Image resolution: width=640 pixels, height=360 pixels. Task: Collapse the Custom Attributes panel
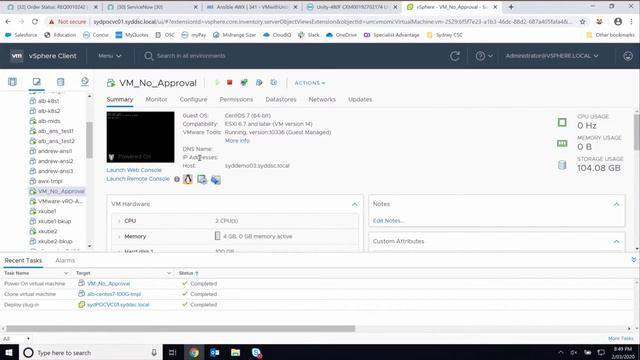616,242
